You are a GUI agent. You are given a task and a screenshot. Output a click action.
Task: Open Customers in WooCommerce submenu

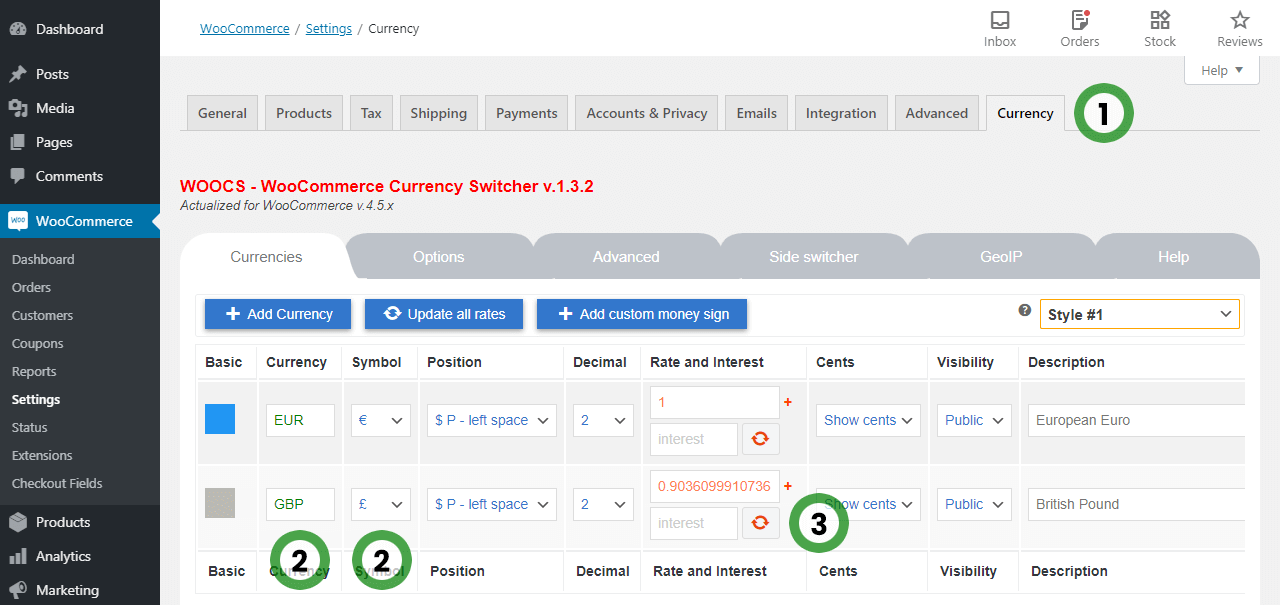(x=42, y=315)
